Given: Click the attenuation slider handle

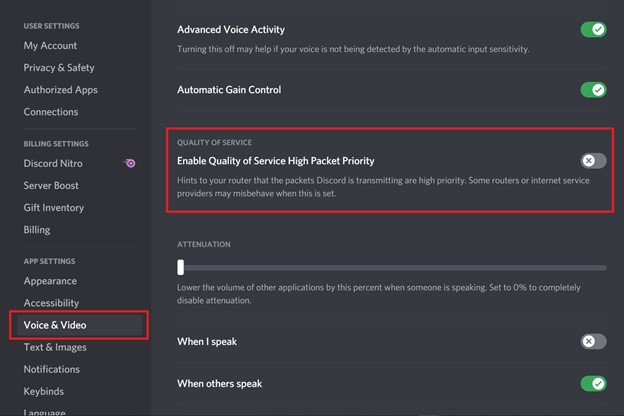Looking at the screenshot, I should pos(181,267).
